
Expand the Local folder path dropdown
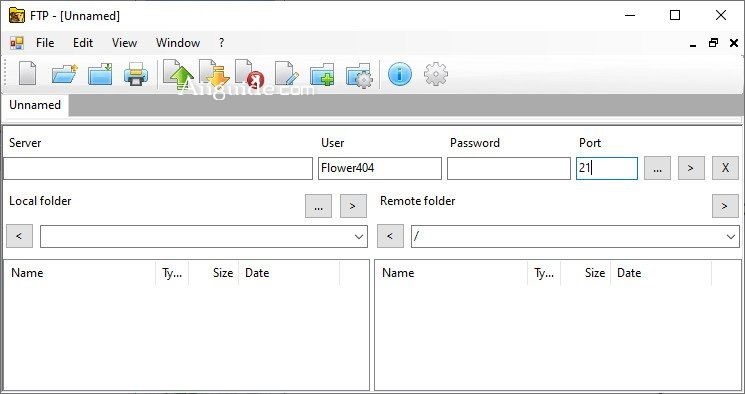pos(359,236)
